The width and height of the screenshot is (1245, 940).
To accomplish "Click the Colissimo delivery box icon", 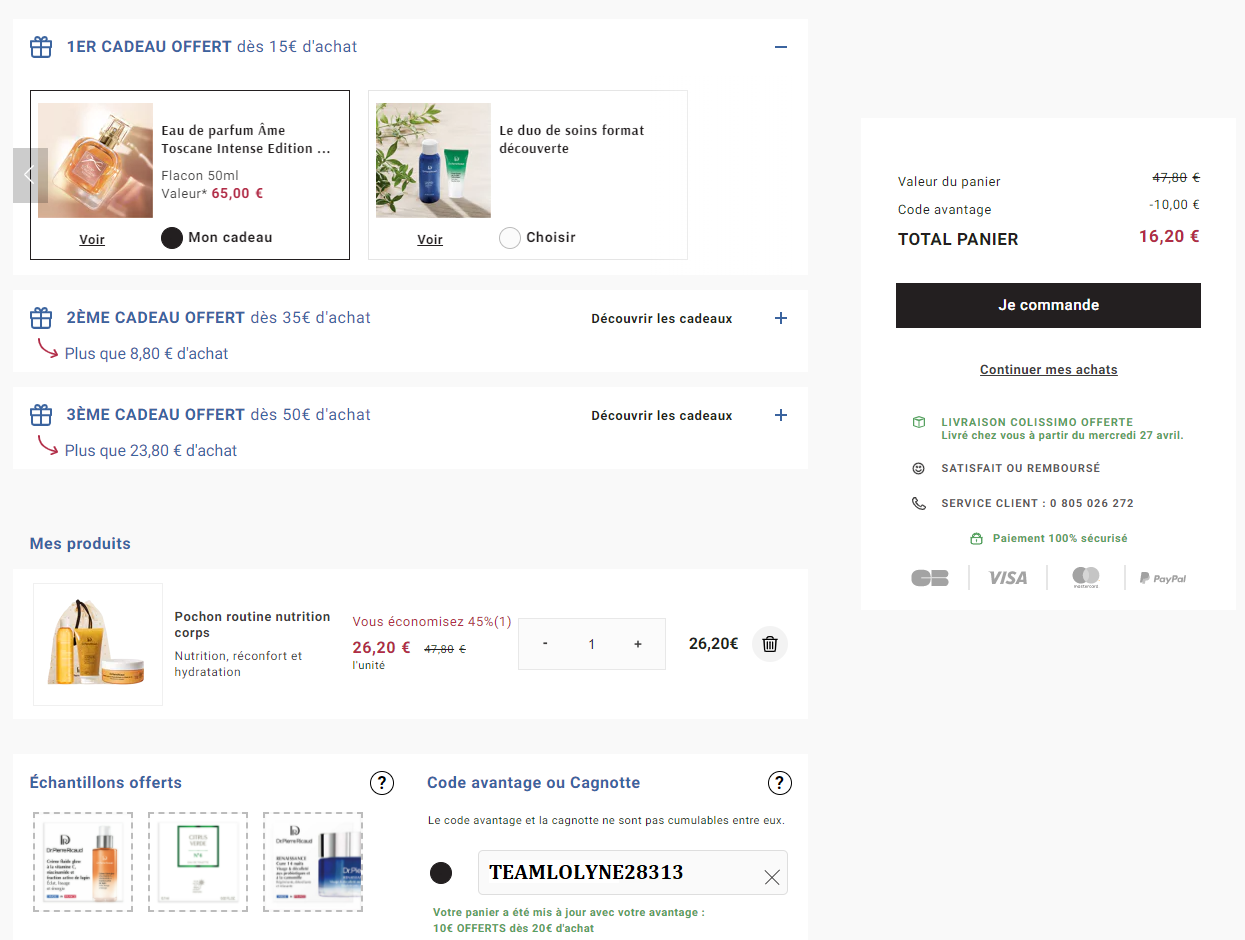I will pos(919,423).
